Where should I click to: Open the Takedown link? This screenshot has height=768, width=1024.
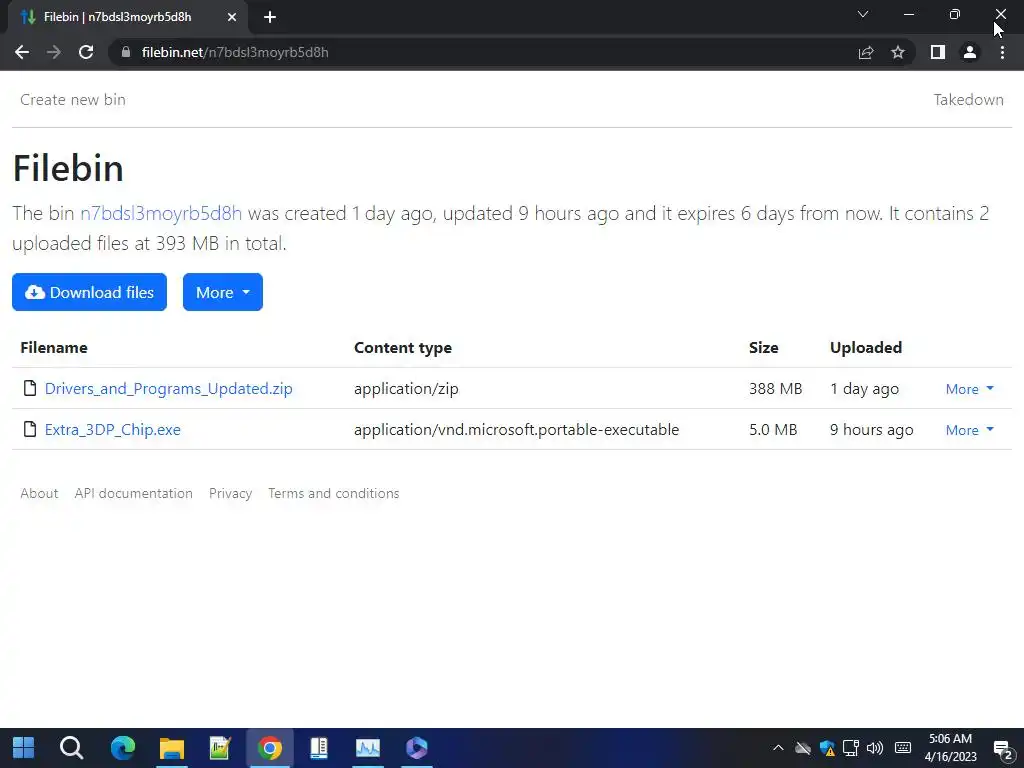[x=968, y=99]
